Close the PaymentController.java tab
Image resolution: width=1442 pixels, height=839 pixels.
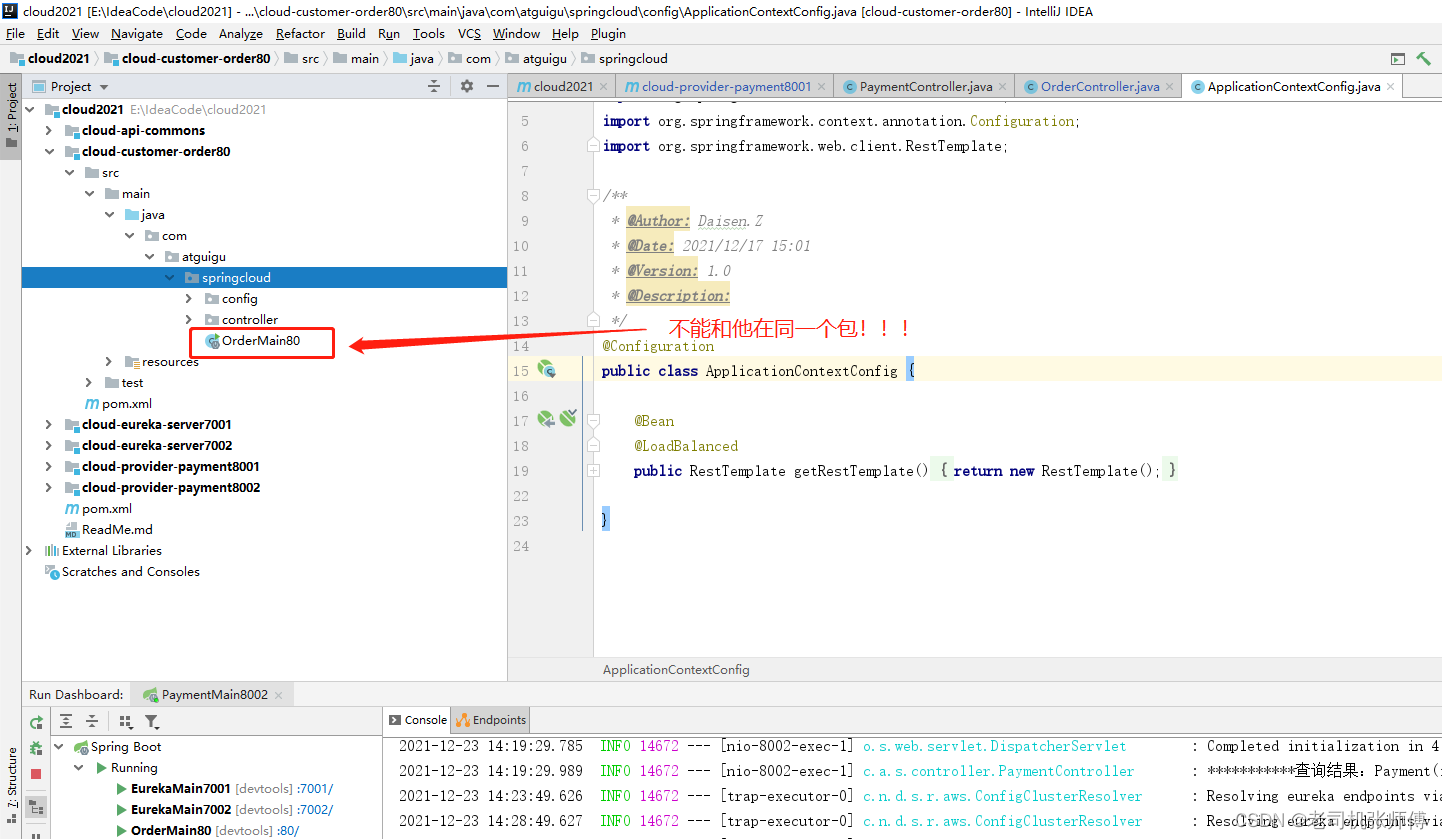click(x=1002, y=87)
